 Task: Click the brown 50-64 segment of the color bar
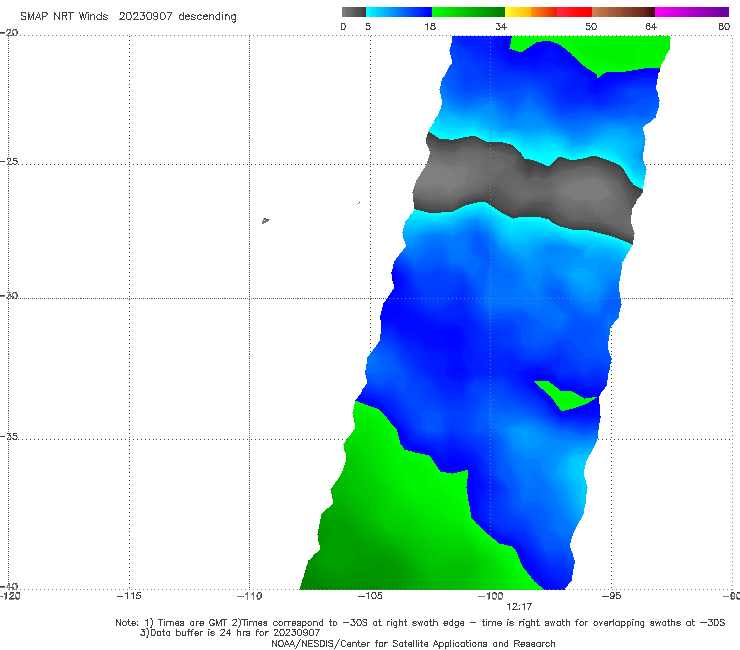click(x=623, y=12)
